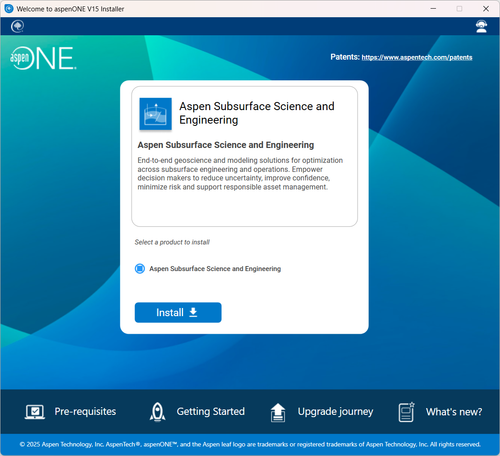The image size is (500, 456).
Task: Open the support agent headset icon
Action: point(481,26)
